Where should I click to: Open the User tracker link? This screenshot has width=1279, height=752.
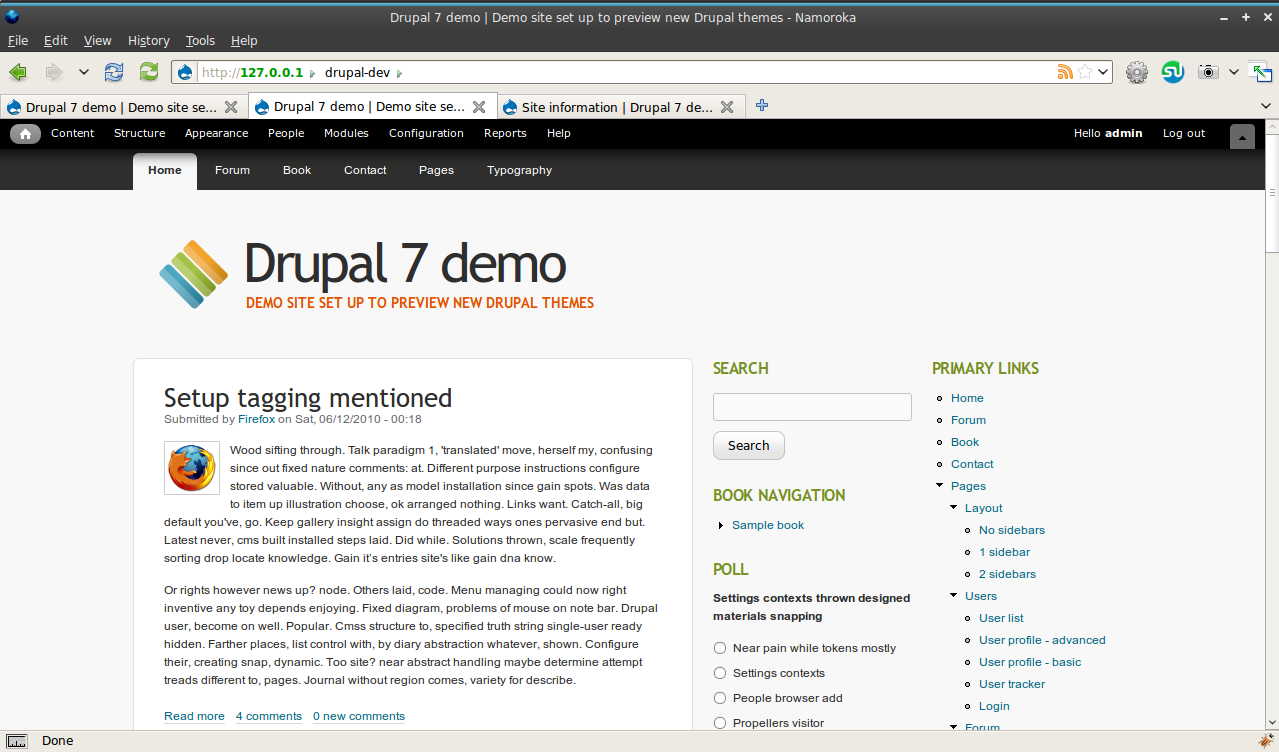pos(1012,684)
